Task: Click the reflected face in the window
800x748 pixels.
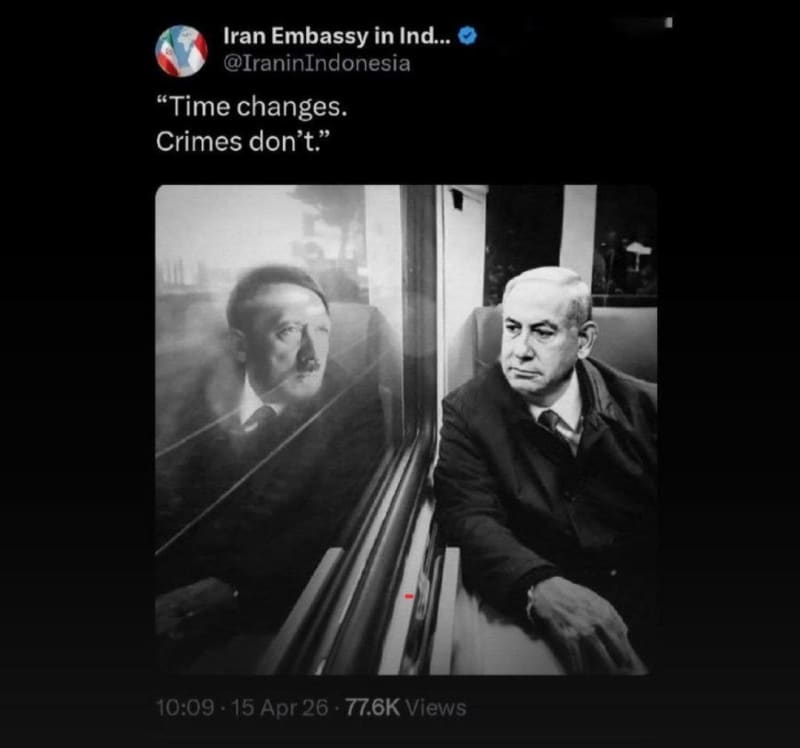Action: click(x=282, y=329)
